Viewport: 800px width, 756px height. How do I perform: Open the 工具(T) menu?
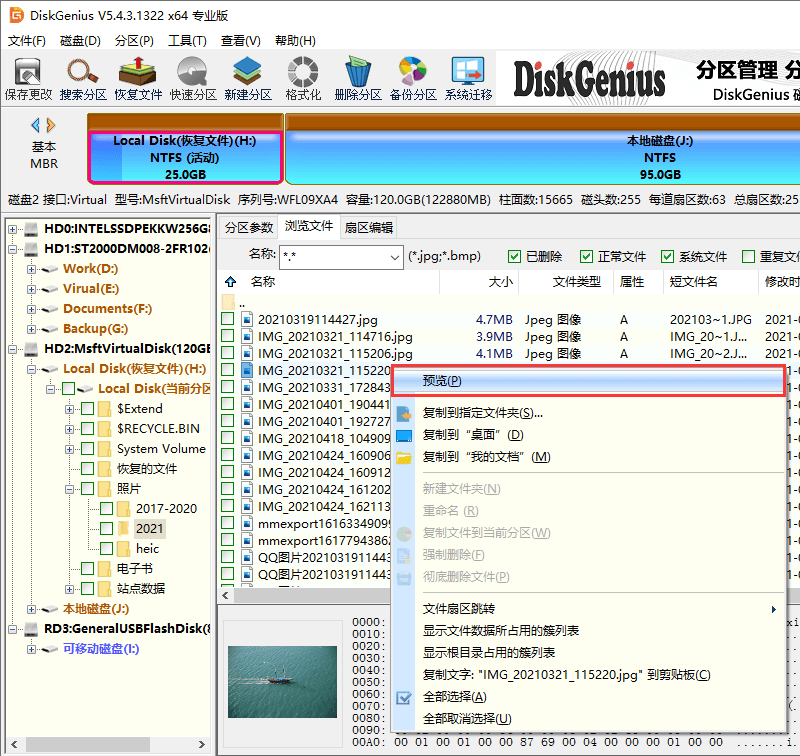point(187,41)
